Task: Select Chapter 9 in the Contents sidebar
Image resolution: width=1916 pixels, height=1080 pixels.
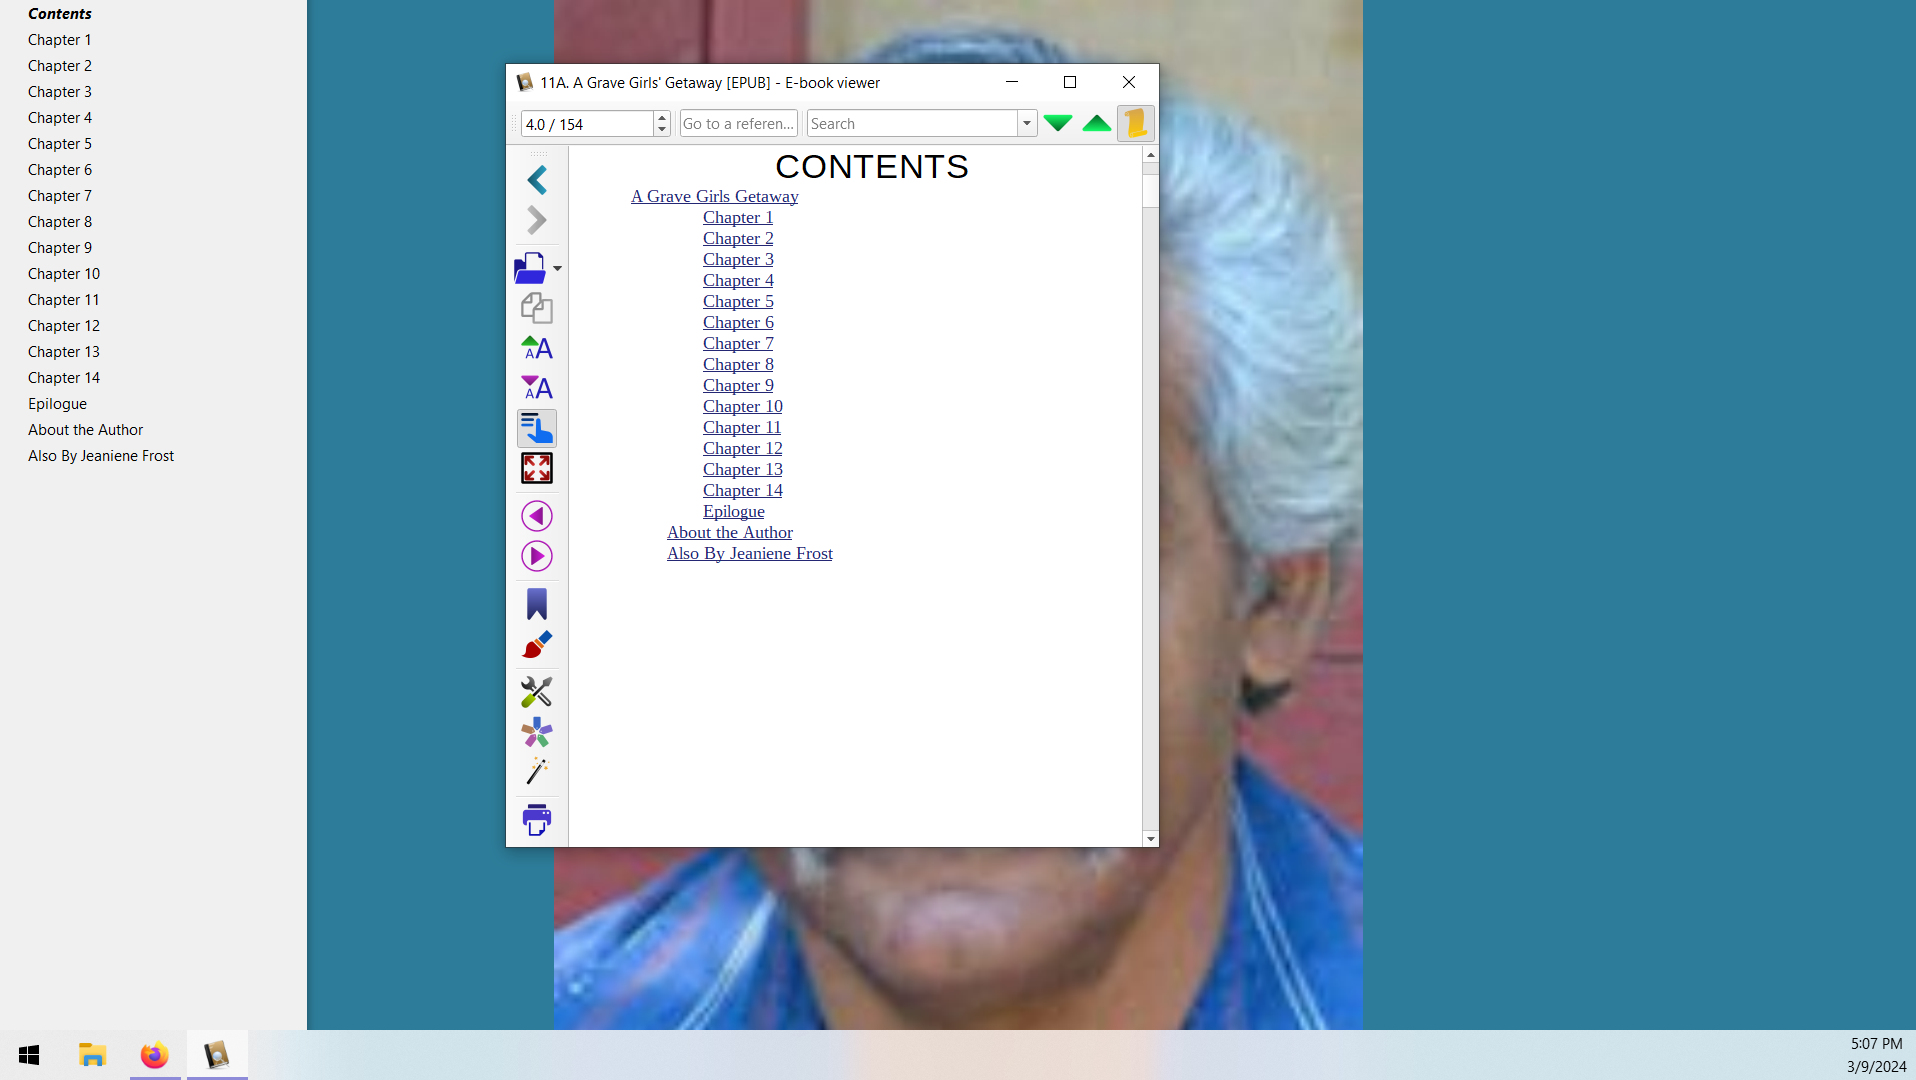Action: coord(60,248)
